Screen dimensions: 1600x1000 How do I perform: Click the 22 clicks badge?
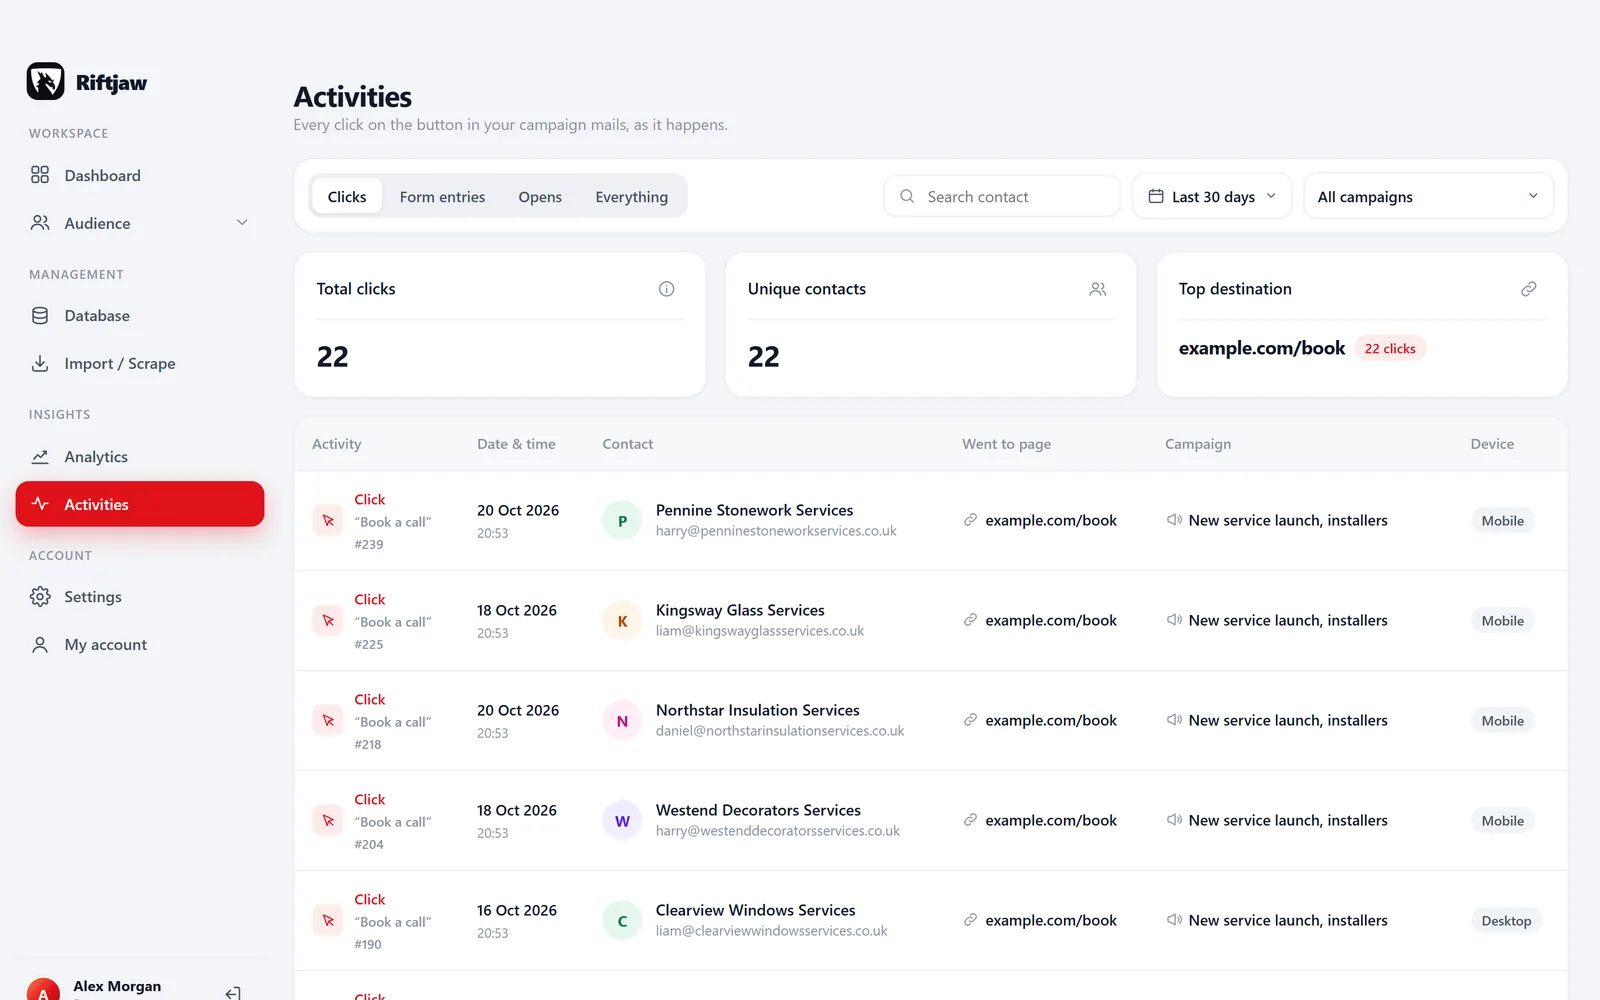tap(1390, 349)
